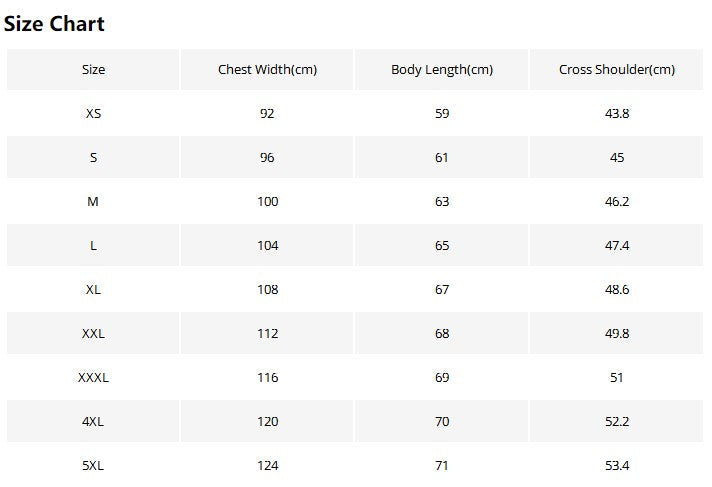Click body length value 68
The image size is (712, 487).
coord(442,334)
